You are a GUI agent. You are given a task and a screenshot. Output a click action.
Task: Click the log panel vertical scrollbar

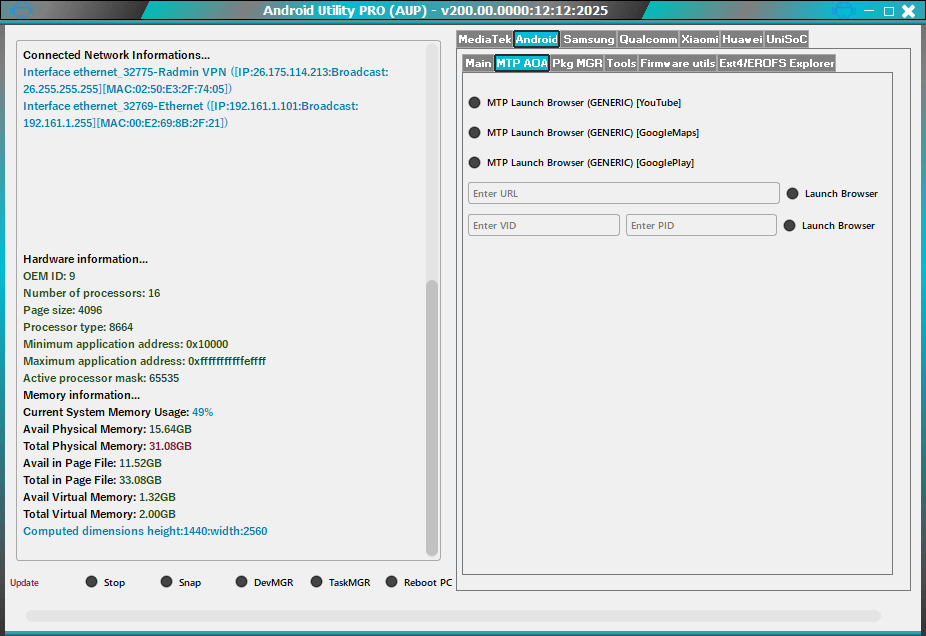click(432, 417)
